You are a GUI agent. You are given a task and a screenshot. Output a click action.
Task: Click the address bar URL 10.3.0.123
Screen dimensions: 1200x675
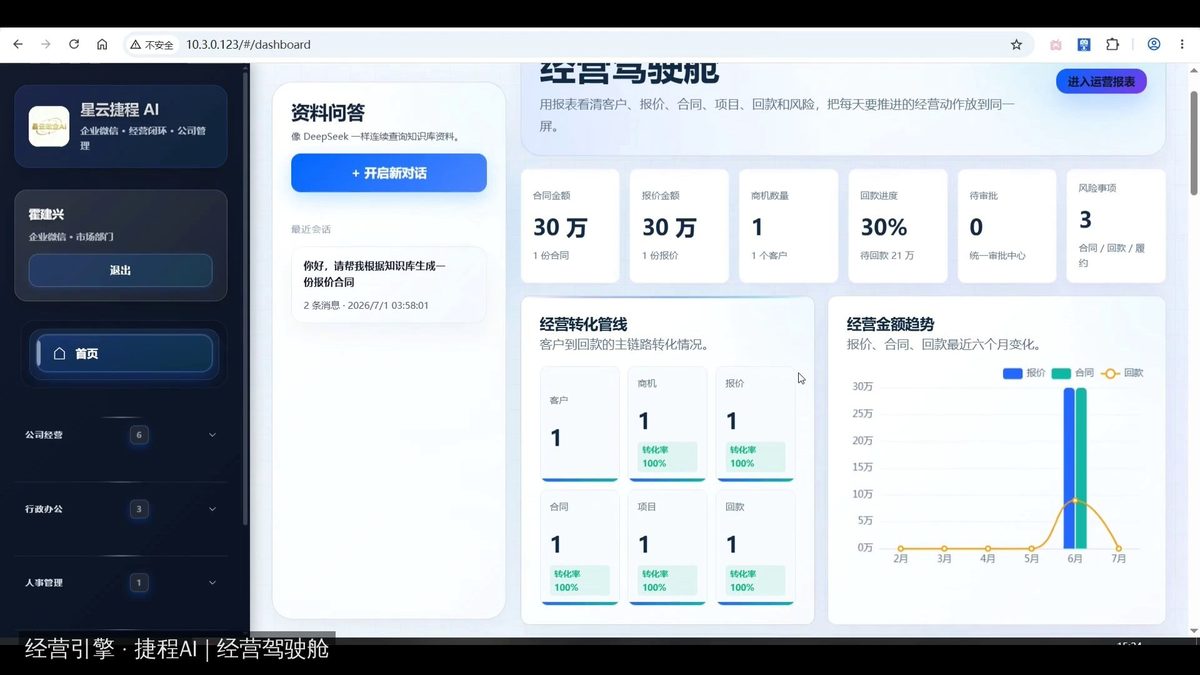tap(248, 45)
